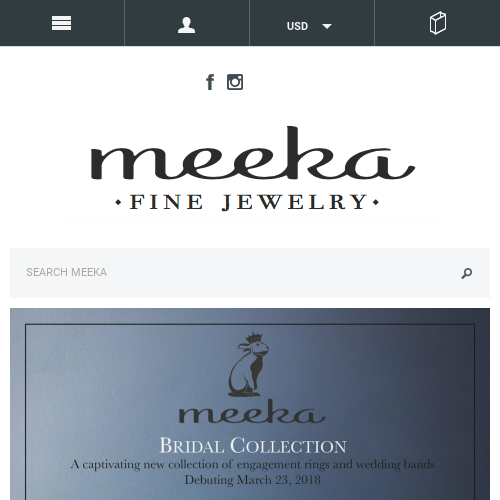
Task: Click the left diamond ornament beside Fine
Action: tap(118, 202)
